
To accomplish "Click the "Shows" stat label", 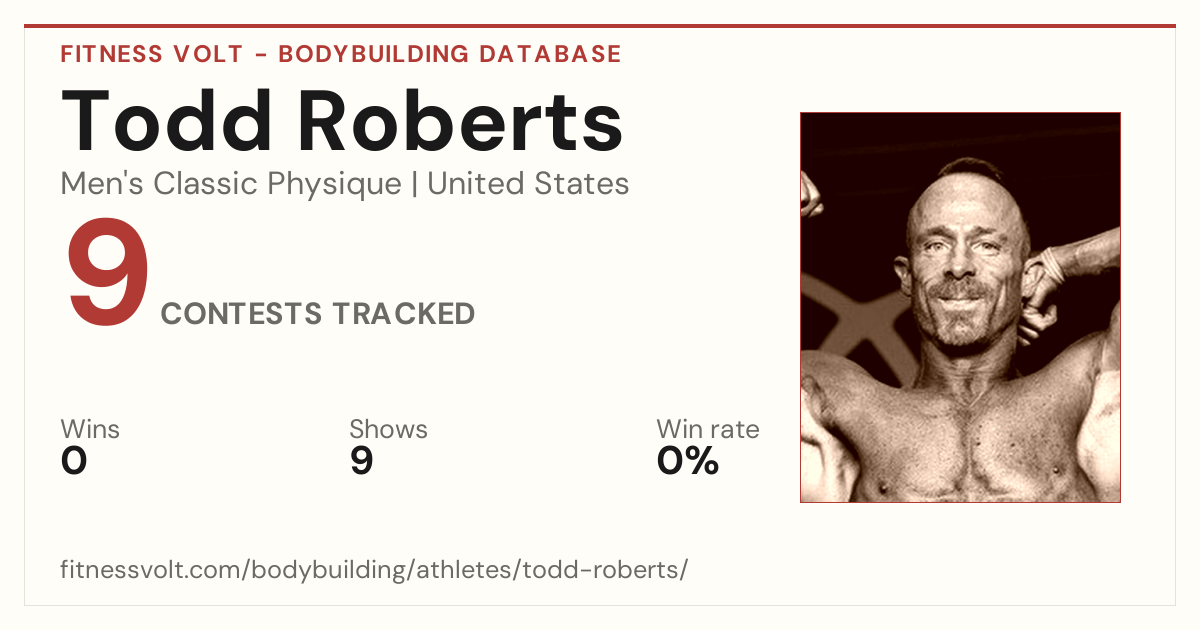I will tap(388, 429).
